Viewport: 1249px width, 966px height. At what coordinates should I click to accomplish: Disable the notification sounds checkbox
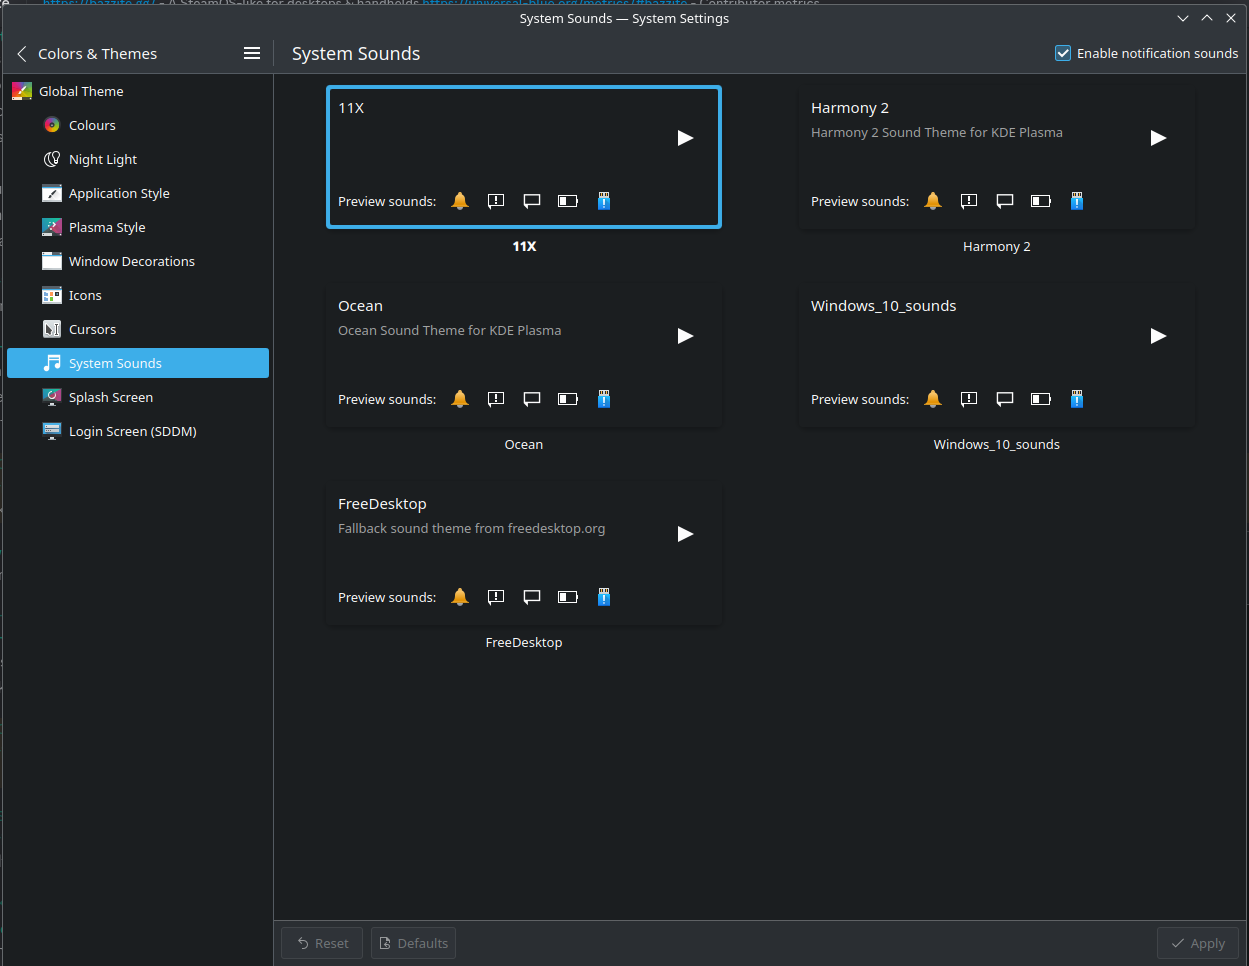[1063, 54]
